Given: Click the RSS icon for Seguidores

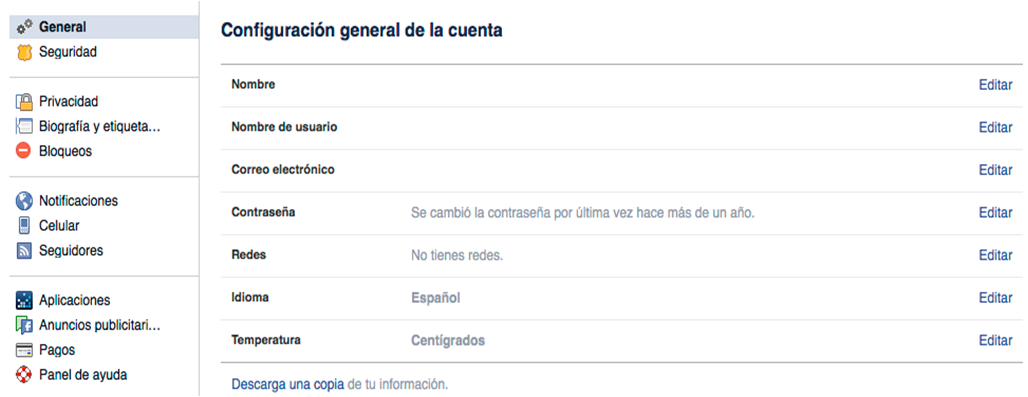Looking at the screenshot, I should tap(24, 251).
